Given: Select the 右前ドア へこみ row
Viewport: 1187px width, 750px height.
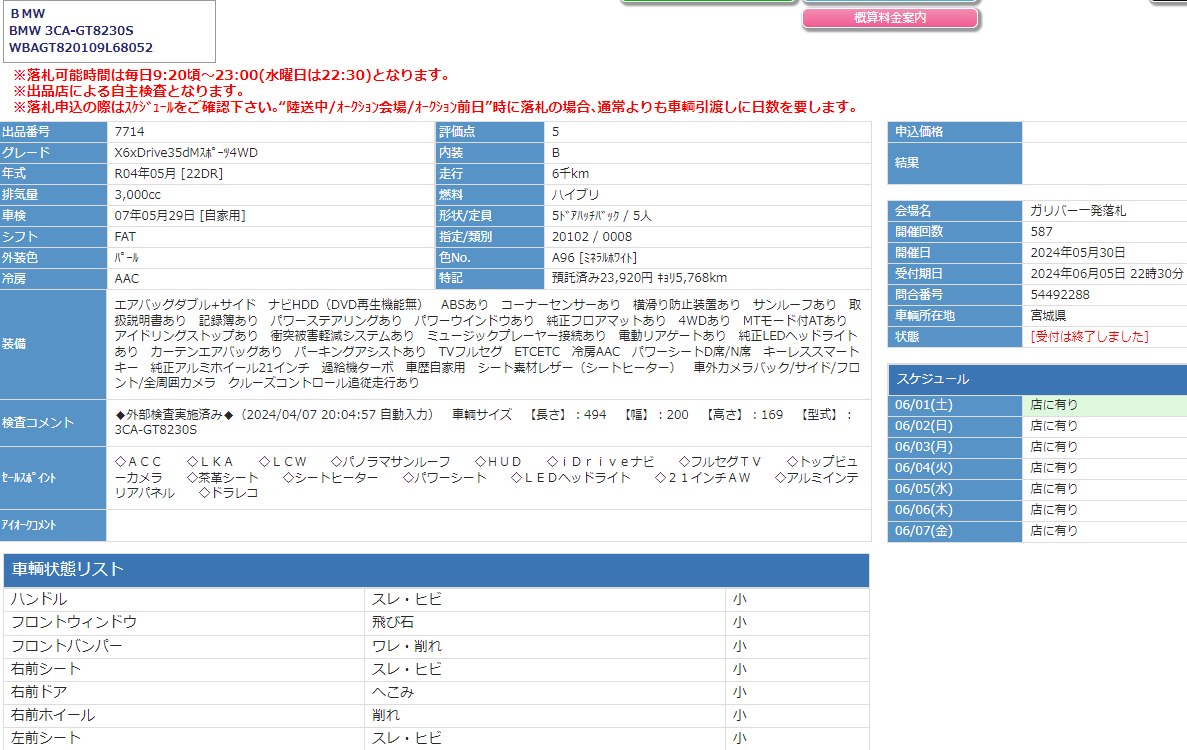Looking at the screenshot, I should click(436, 692).
